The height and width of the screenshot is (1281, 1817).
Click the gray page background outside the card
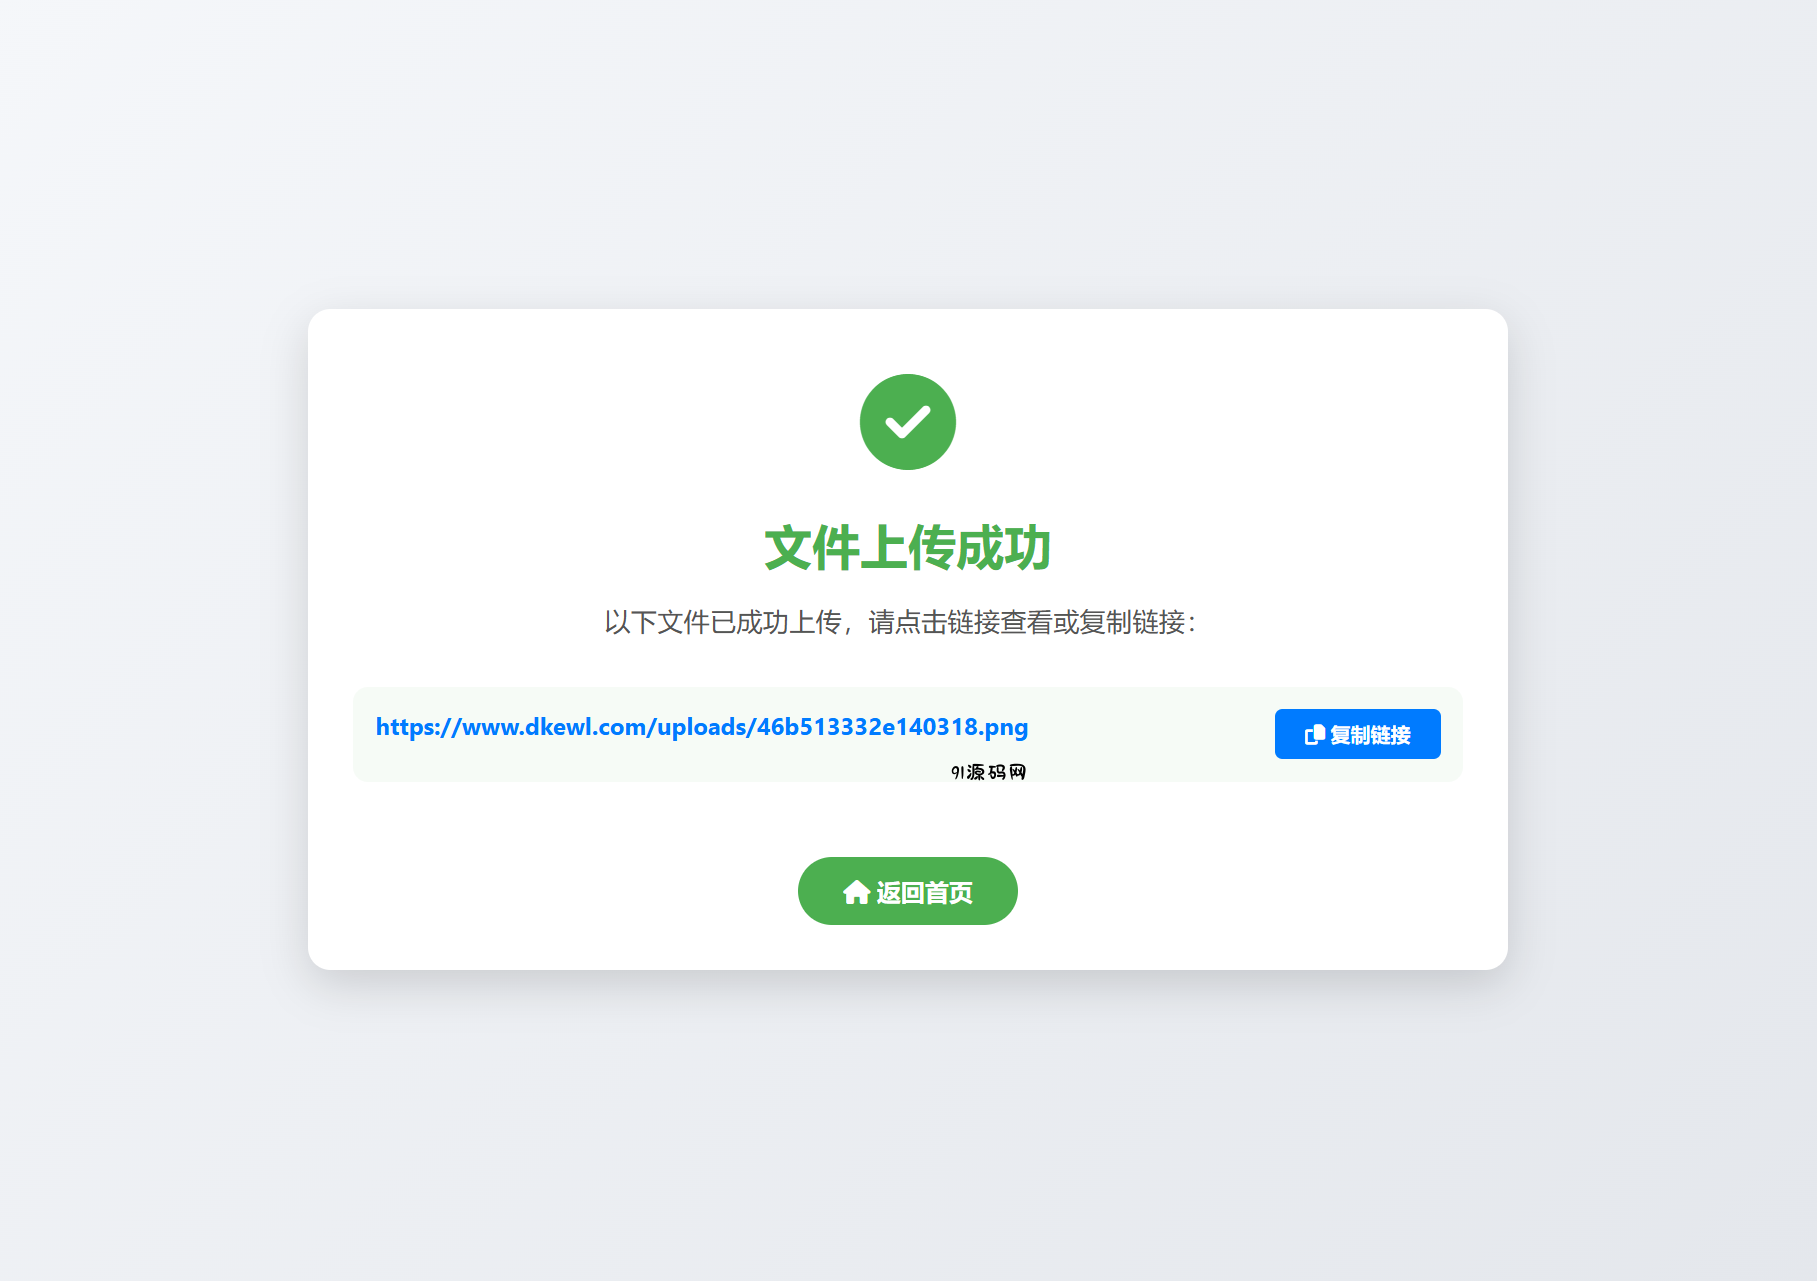point(150,640)
